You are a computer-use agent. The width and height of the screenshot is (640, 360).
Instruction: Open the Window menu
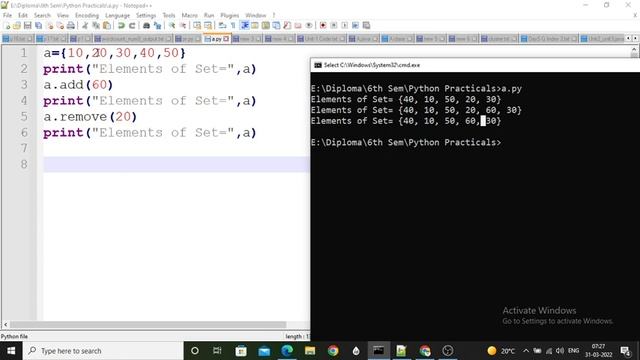[x=256, y=15]
